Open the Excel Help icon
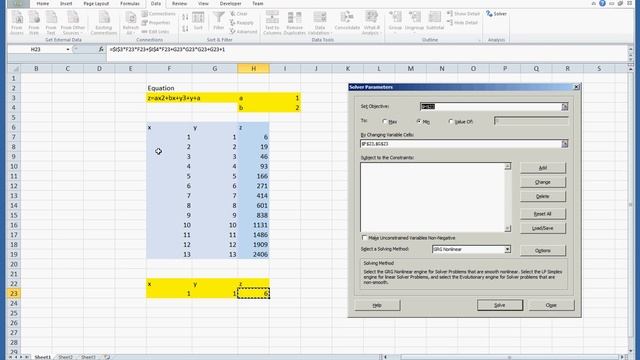This screenshot has width=640, height=360. (602, 3)
